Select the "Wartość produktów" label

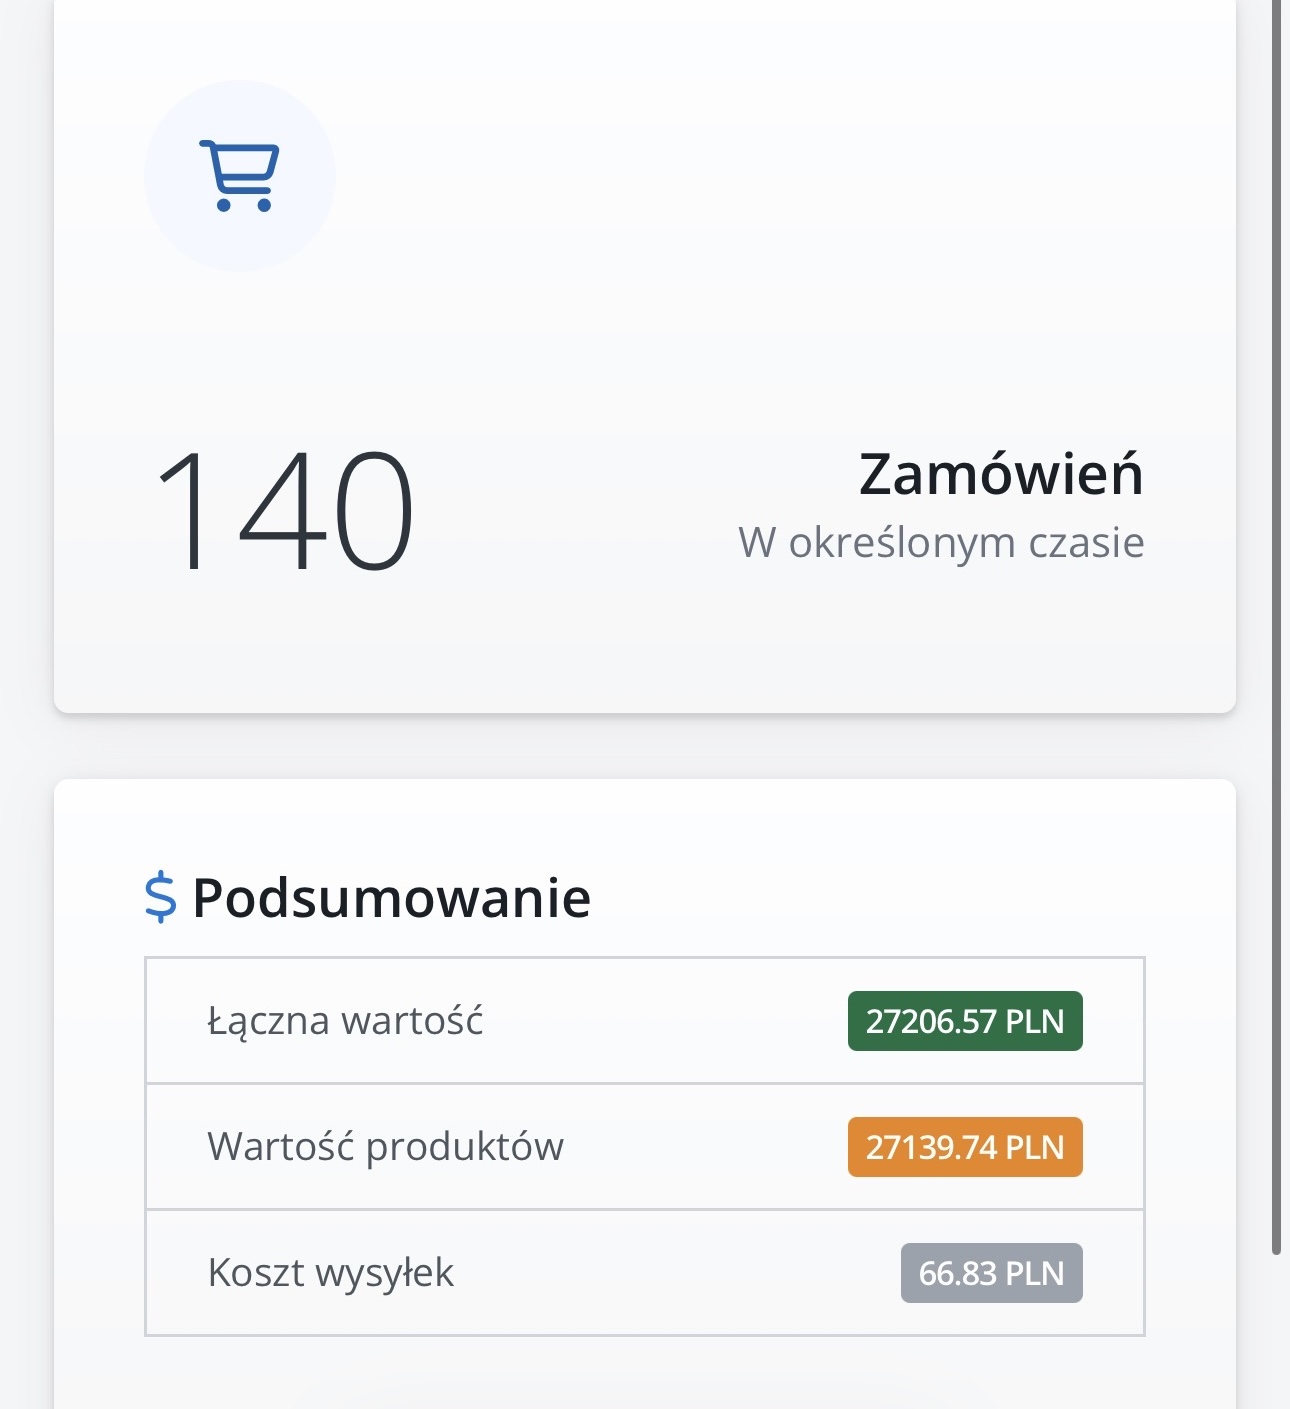[x=385, y=1147]
